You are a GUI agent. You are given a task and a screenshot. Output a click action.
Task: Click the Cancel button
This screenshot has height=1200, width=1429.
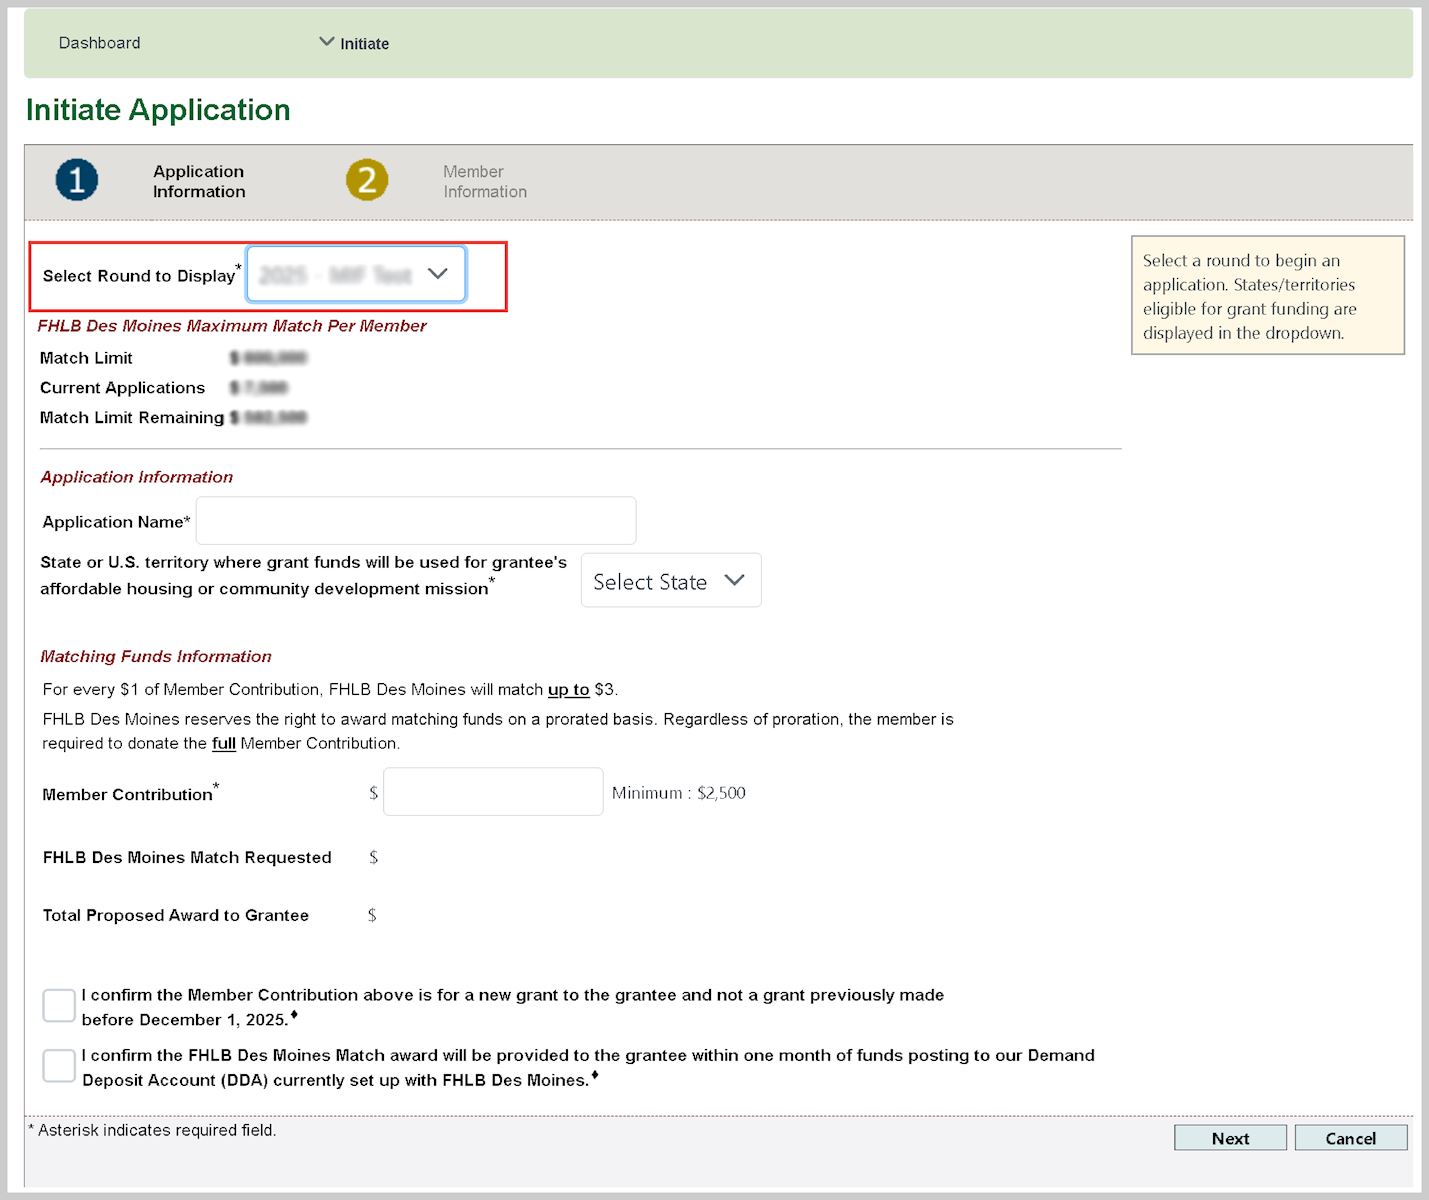point(1350,1138)
